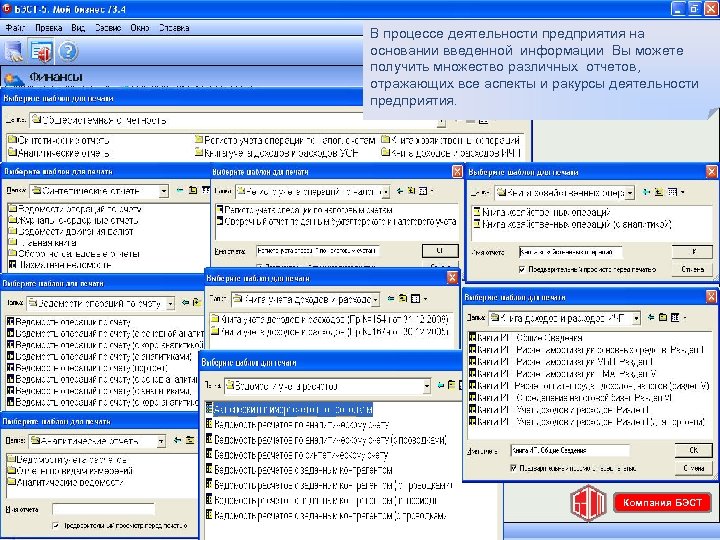Select Ведомость расчетов по синтетическому счету

tap(297, 455)
